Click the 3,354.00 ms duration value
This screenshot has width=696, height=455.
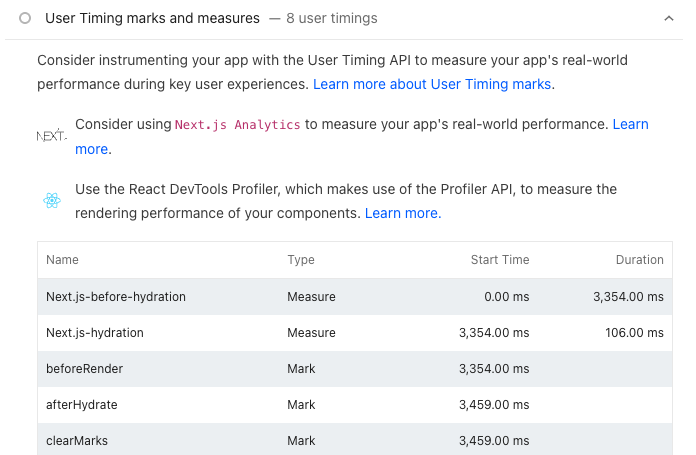(628, 297)
